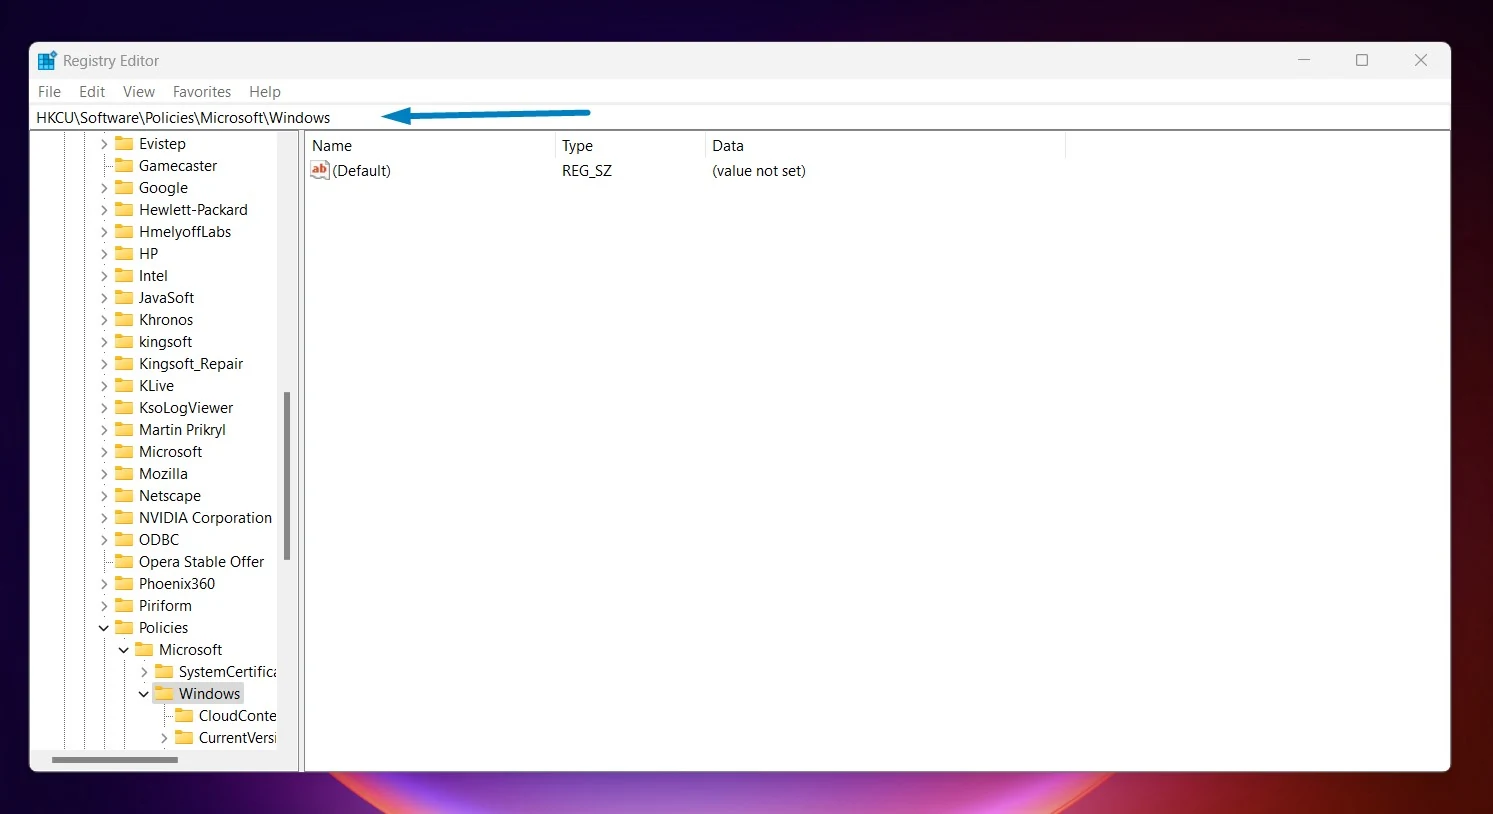Click the KsoLogViewer folder icon

coord(124,408)
